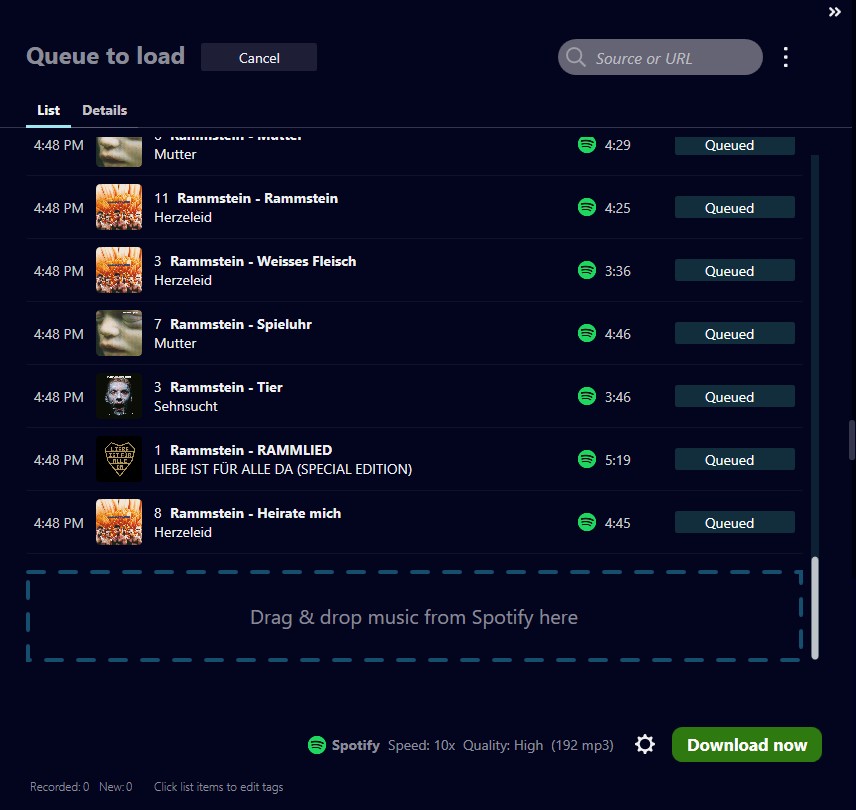Click Herzeleid album under Weisses Fleisch
Screen dimensions: 856x810
pos(183,280)
